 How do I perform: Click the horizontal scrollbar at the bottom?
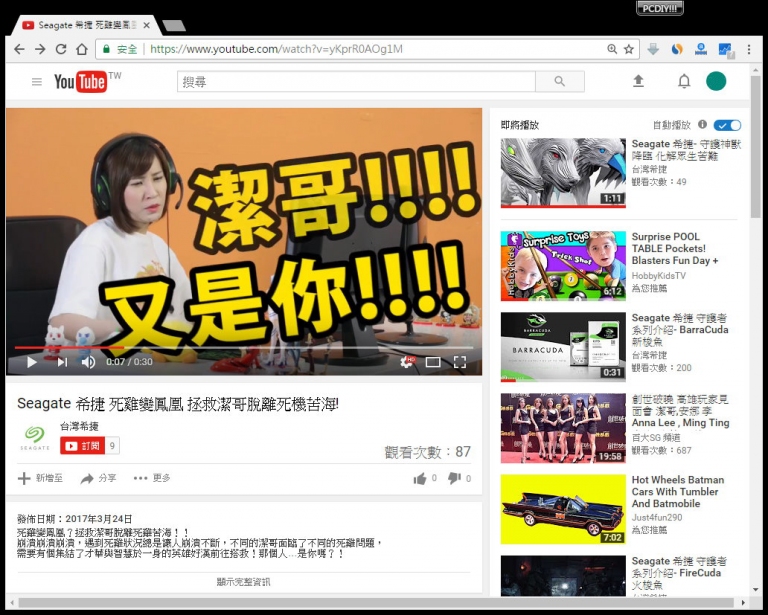click(375, 602)
